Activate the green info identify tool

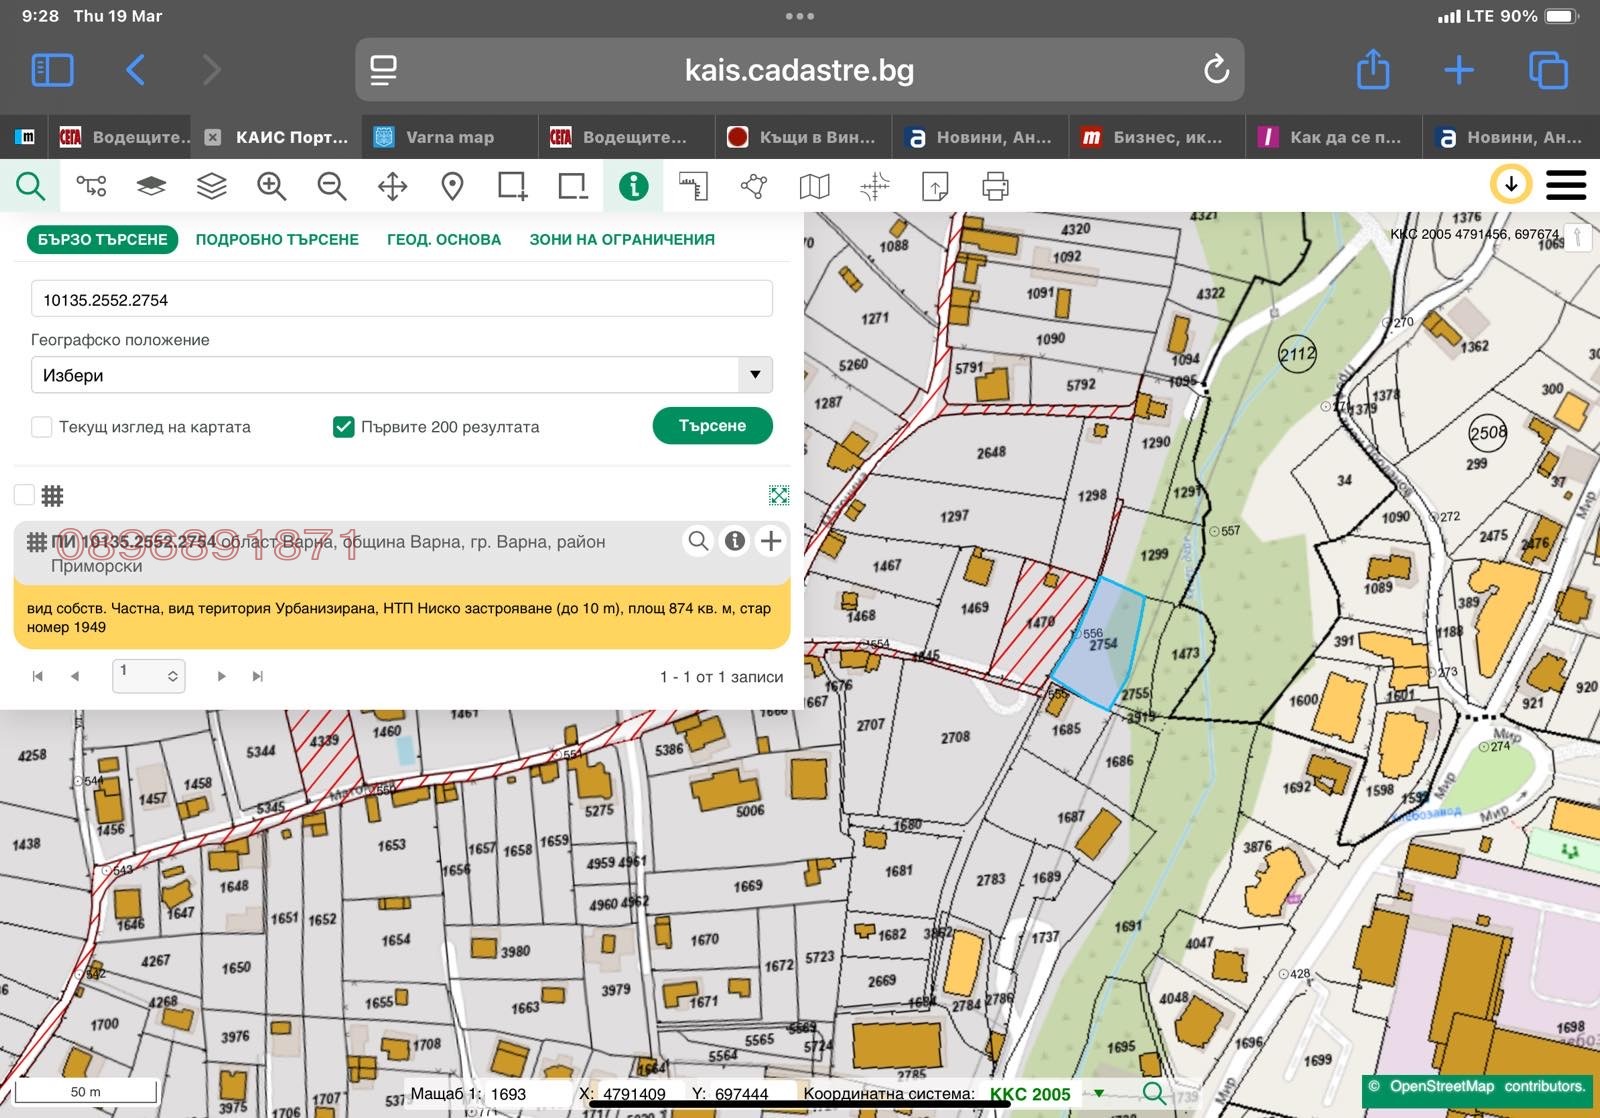(633, 186)
